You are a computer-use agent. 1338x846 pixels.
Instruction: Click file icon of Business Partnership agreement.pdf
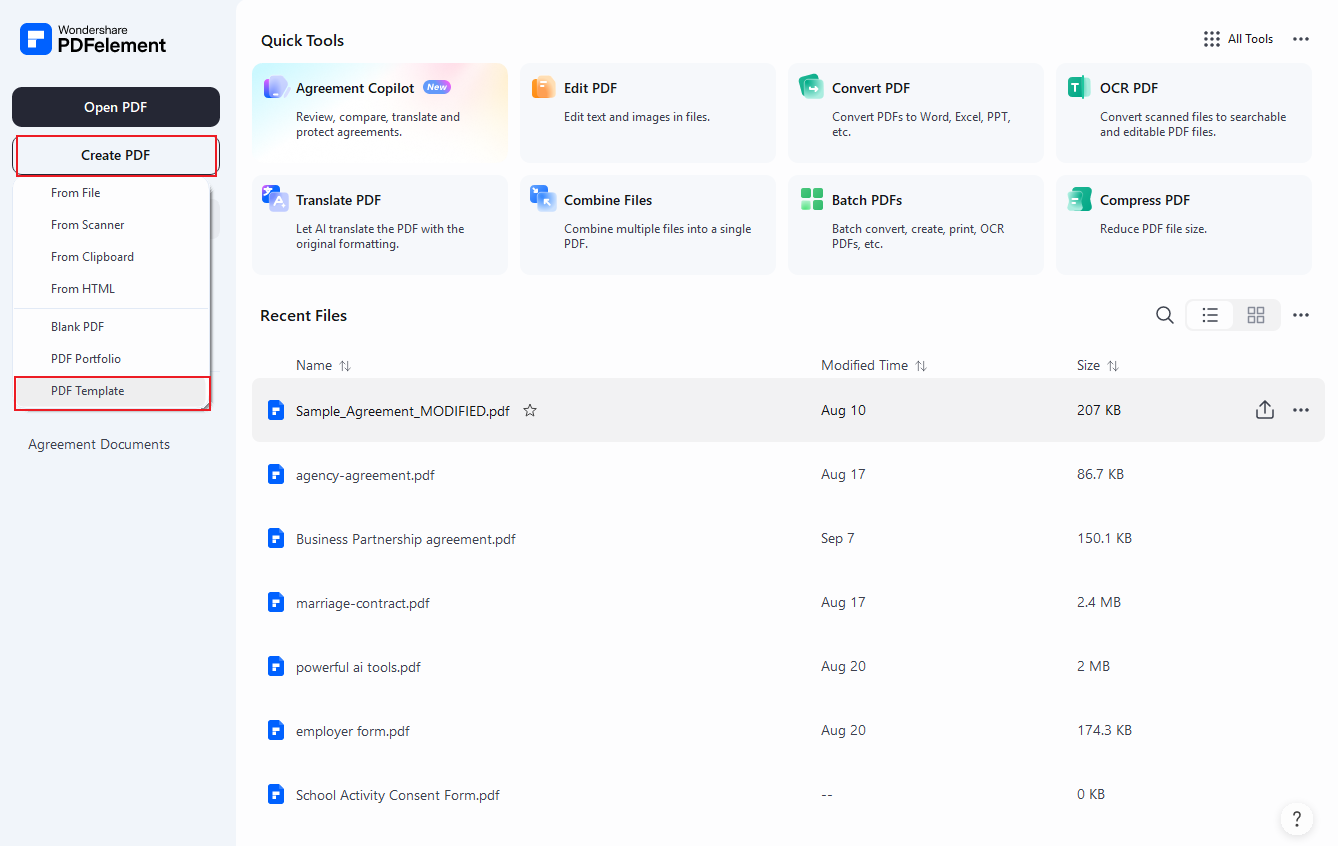coord(276,538)
